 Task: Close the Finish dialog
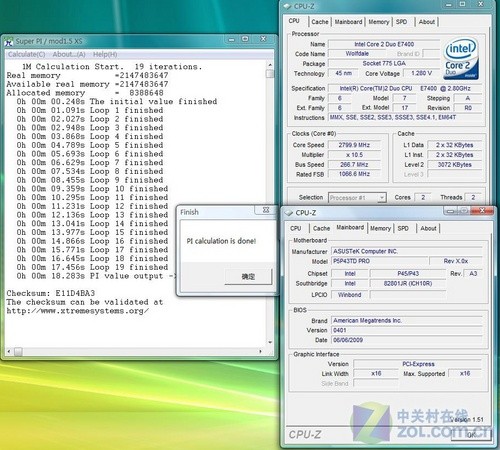tap(266, 210)
